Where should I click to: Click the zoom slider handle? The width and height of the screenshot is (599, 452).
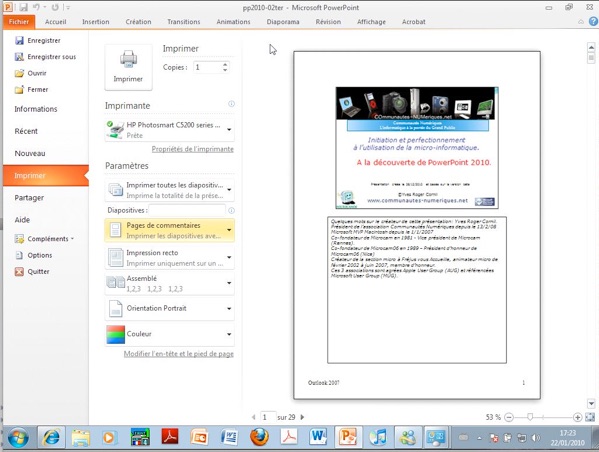530,417
